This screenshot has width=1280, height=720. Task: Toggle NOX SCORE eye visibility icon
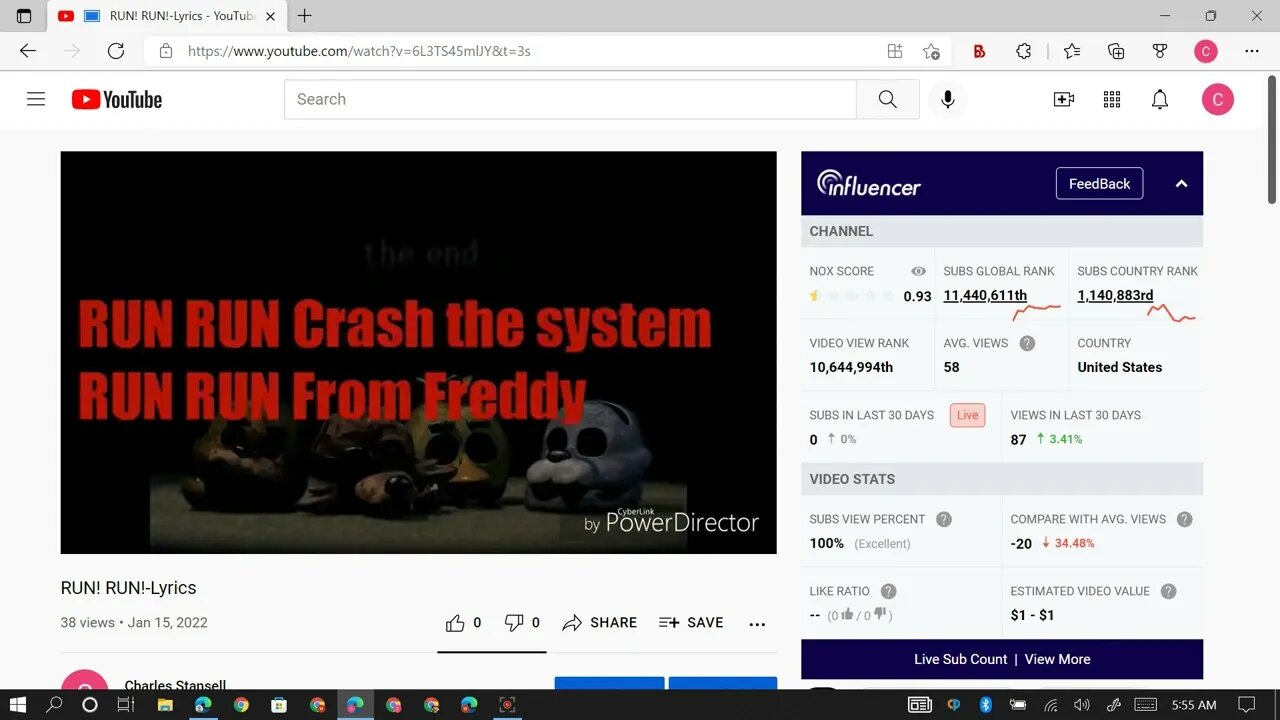[x=919, y=271]
